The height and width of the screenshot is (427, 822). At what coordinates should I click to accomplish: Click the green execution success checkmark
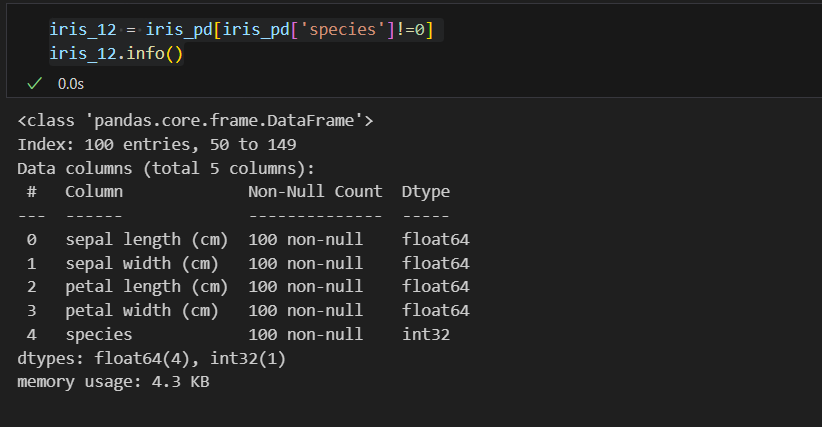(35, 83)
